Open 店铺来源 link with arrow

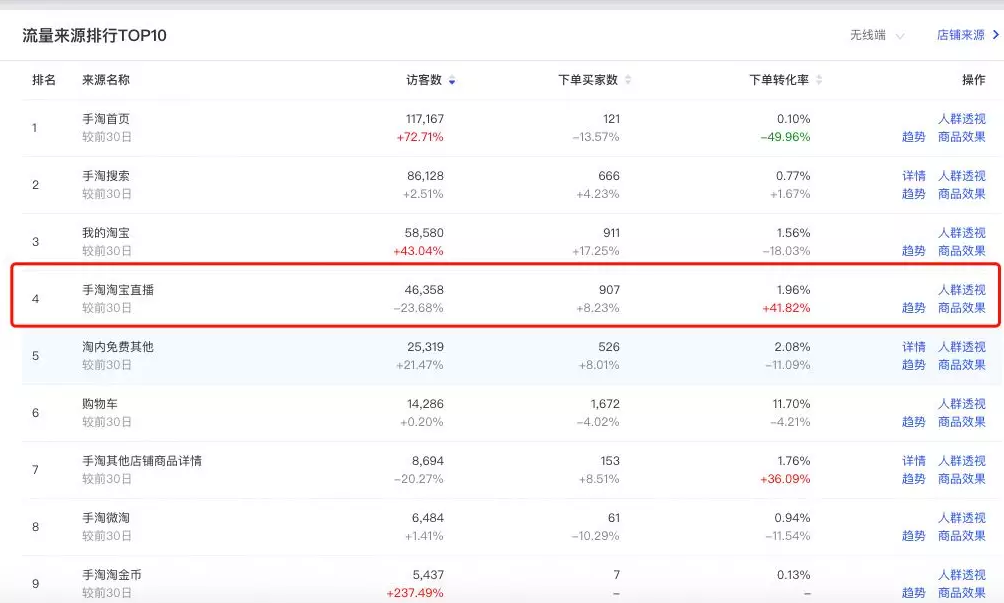967,35
